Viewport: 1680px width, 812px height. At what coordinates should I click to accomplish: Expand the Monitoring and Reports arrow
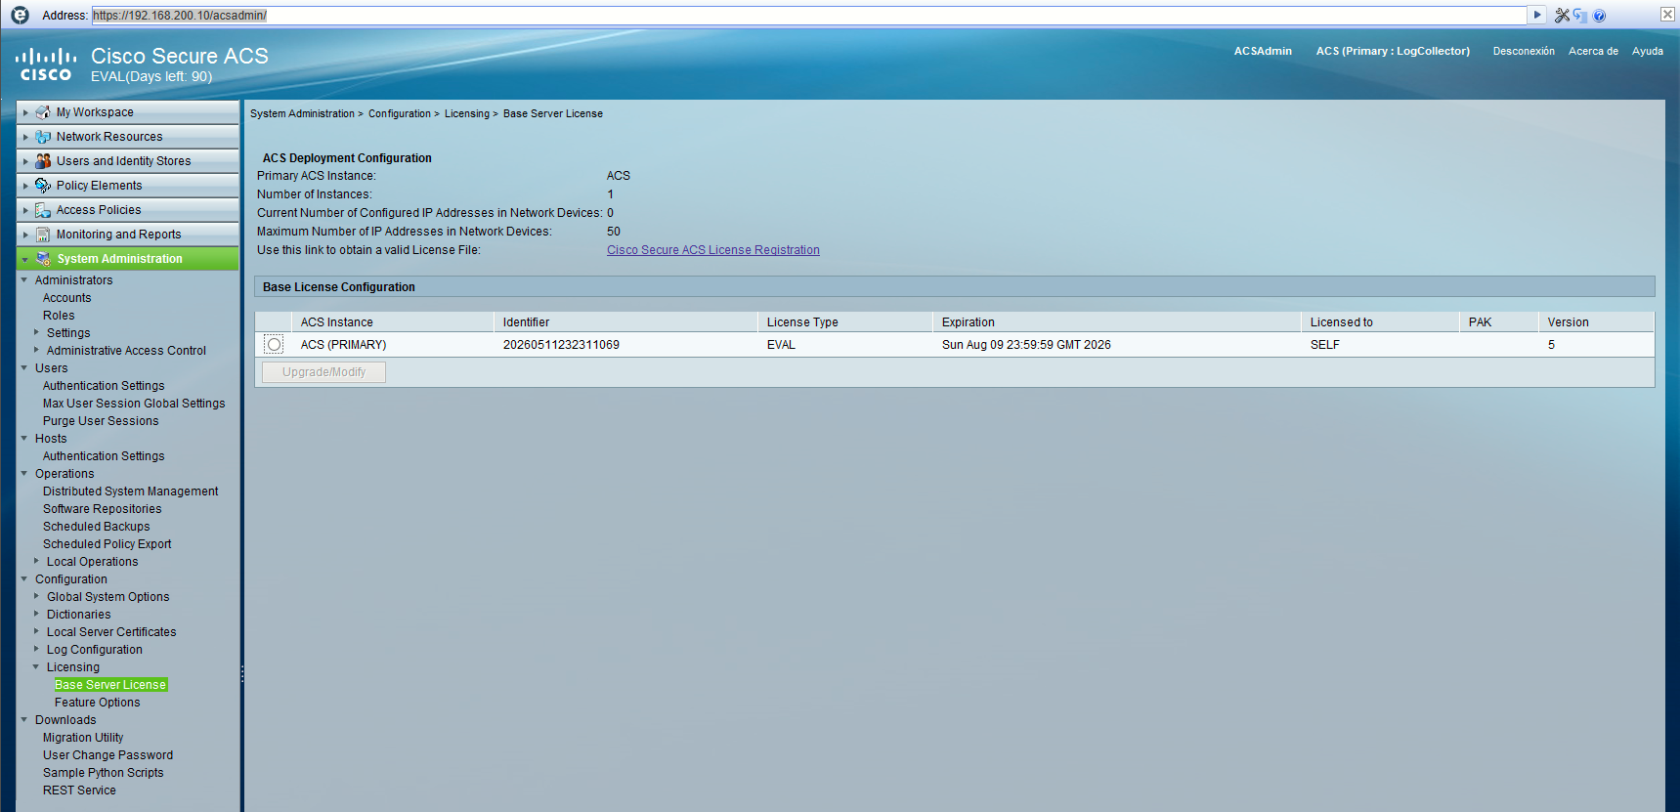(x=26, y=235)
